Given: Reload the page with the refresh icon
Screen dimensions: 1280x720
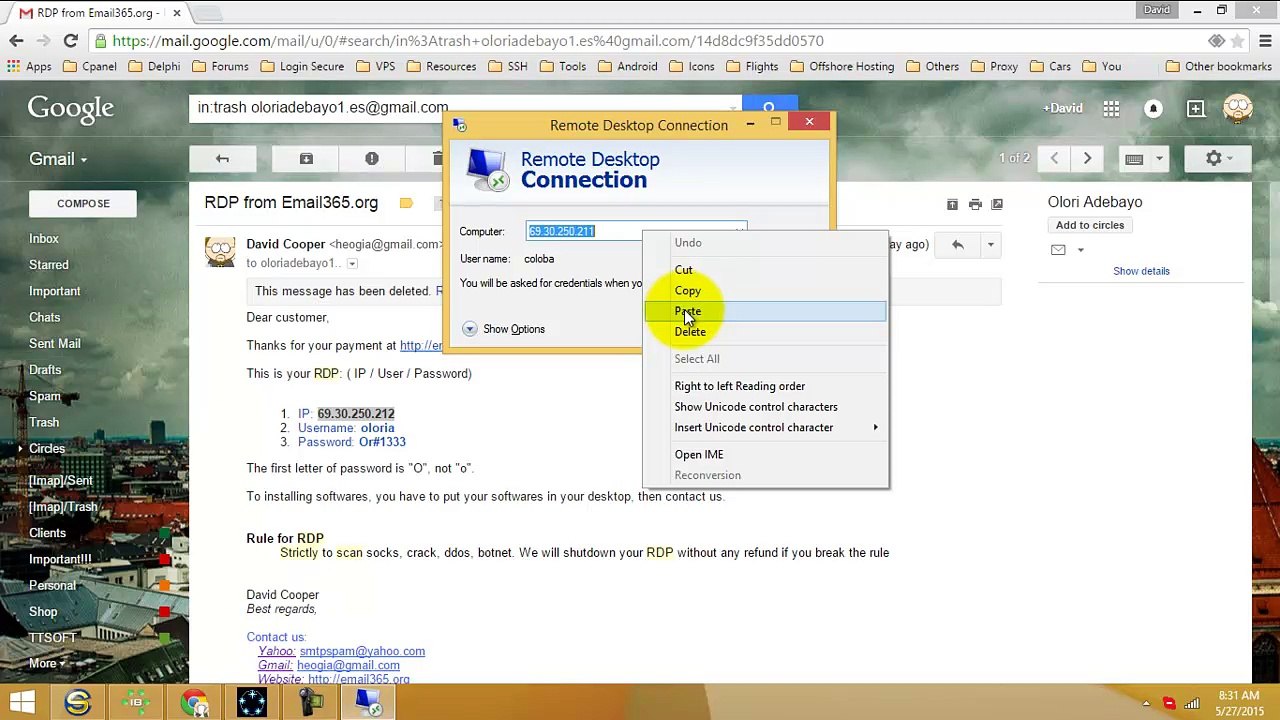Looking at the screenshot, I should tap(70, 41).
